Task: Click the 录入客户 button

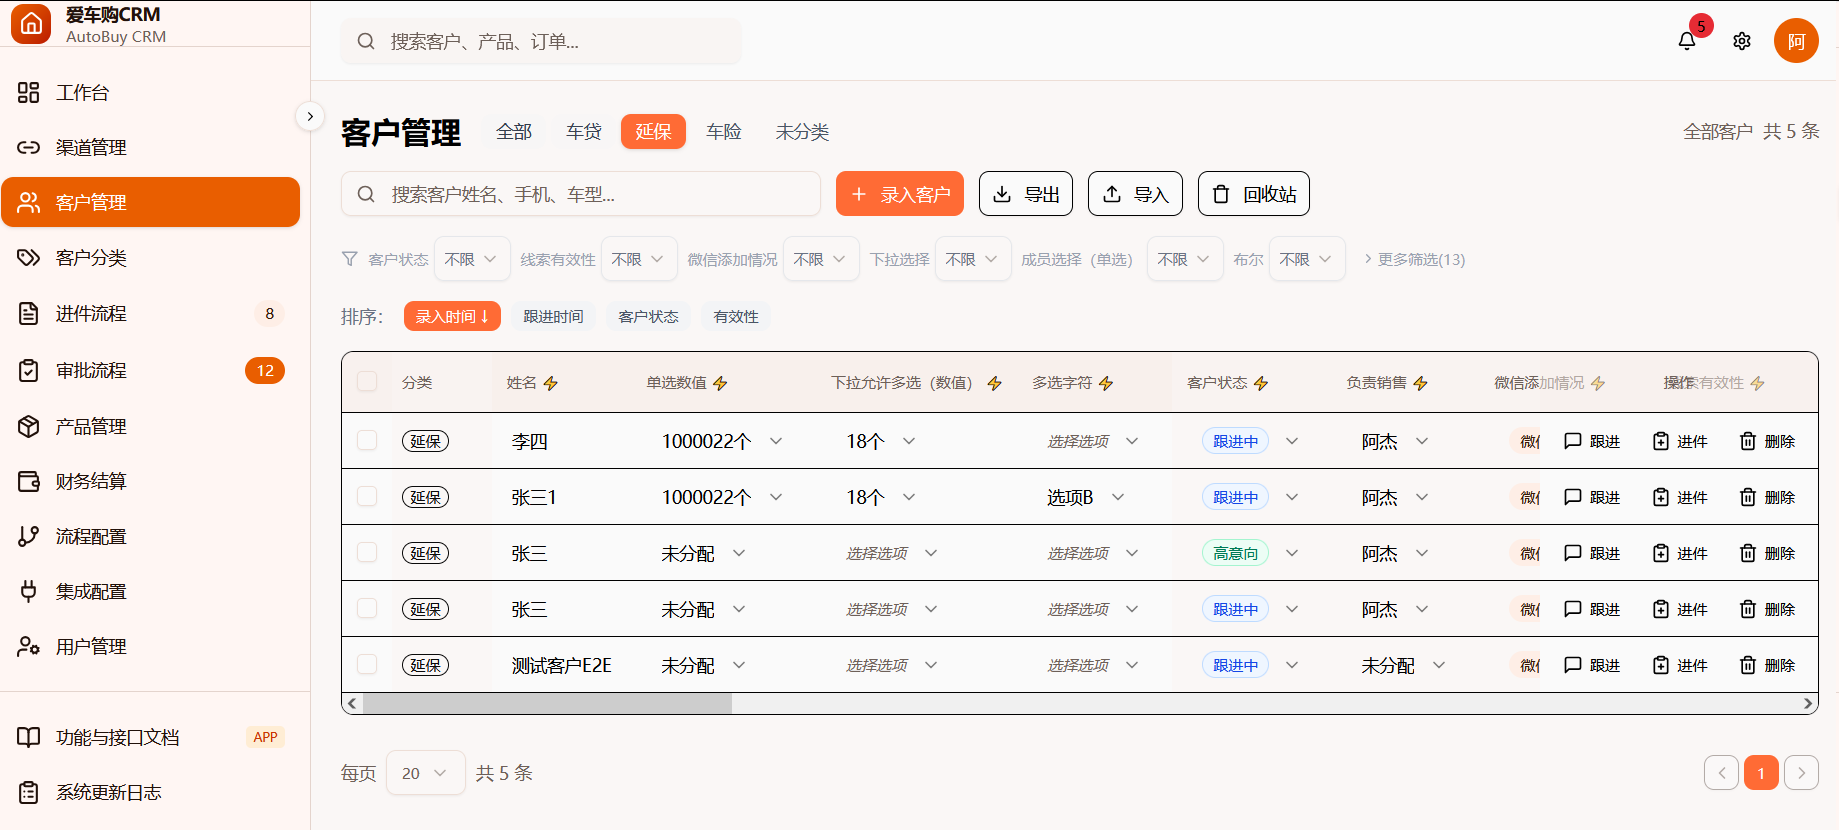Action: click(900, 194)
